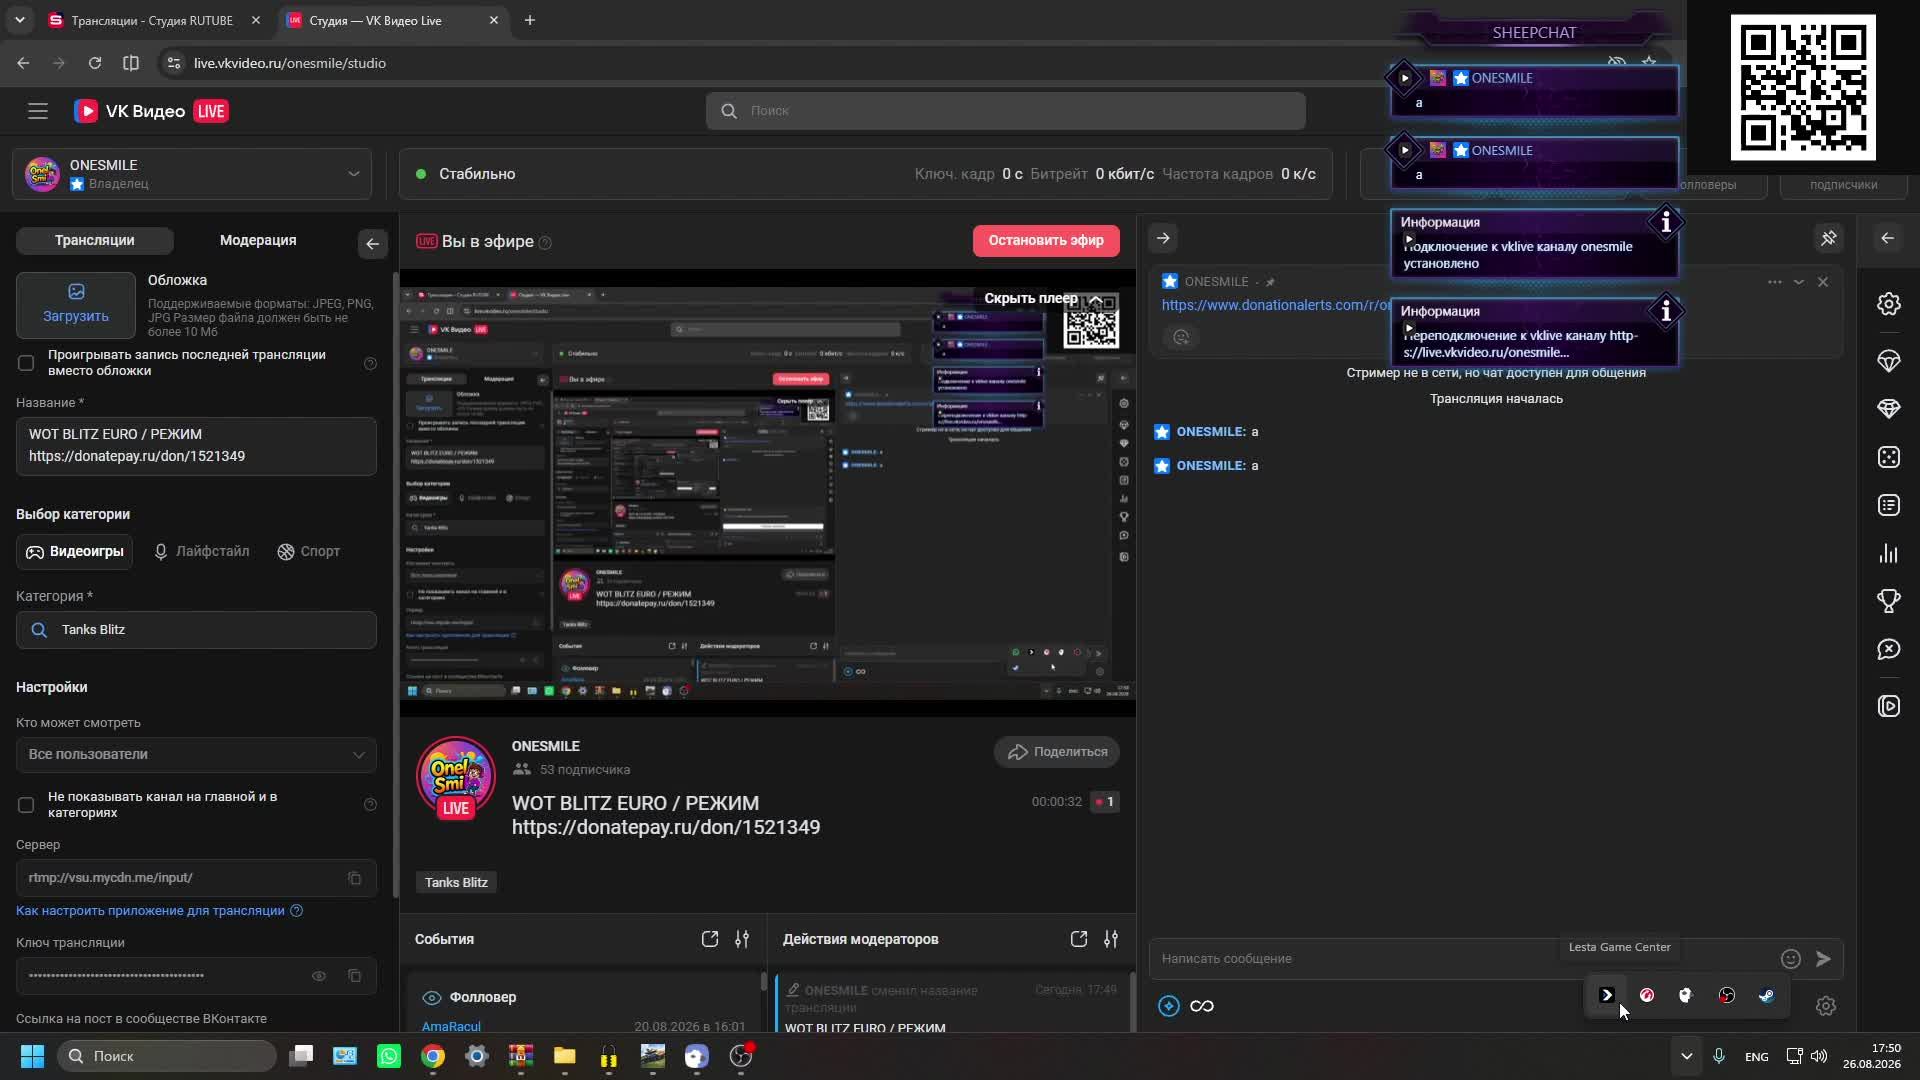Open the VK Видео hamburger menu
The image size is (1920, 1080).
click(38, 111)
